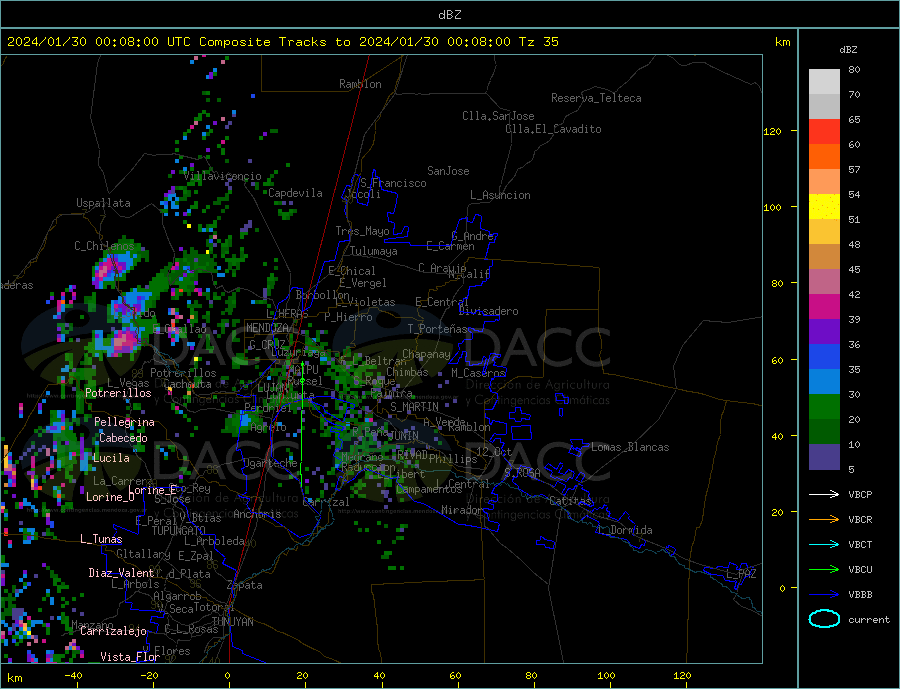Click the TUNUYAN map label
The image size is (900, 689).
232,622
